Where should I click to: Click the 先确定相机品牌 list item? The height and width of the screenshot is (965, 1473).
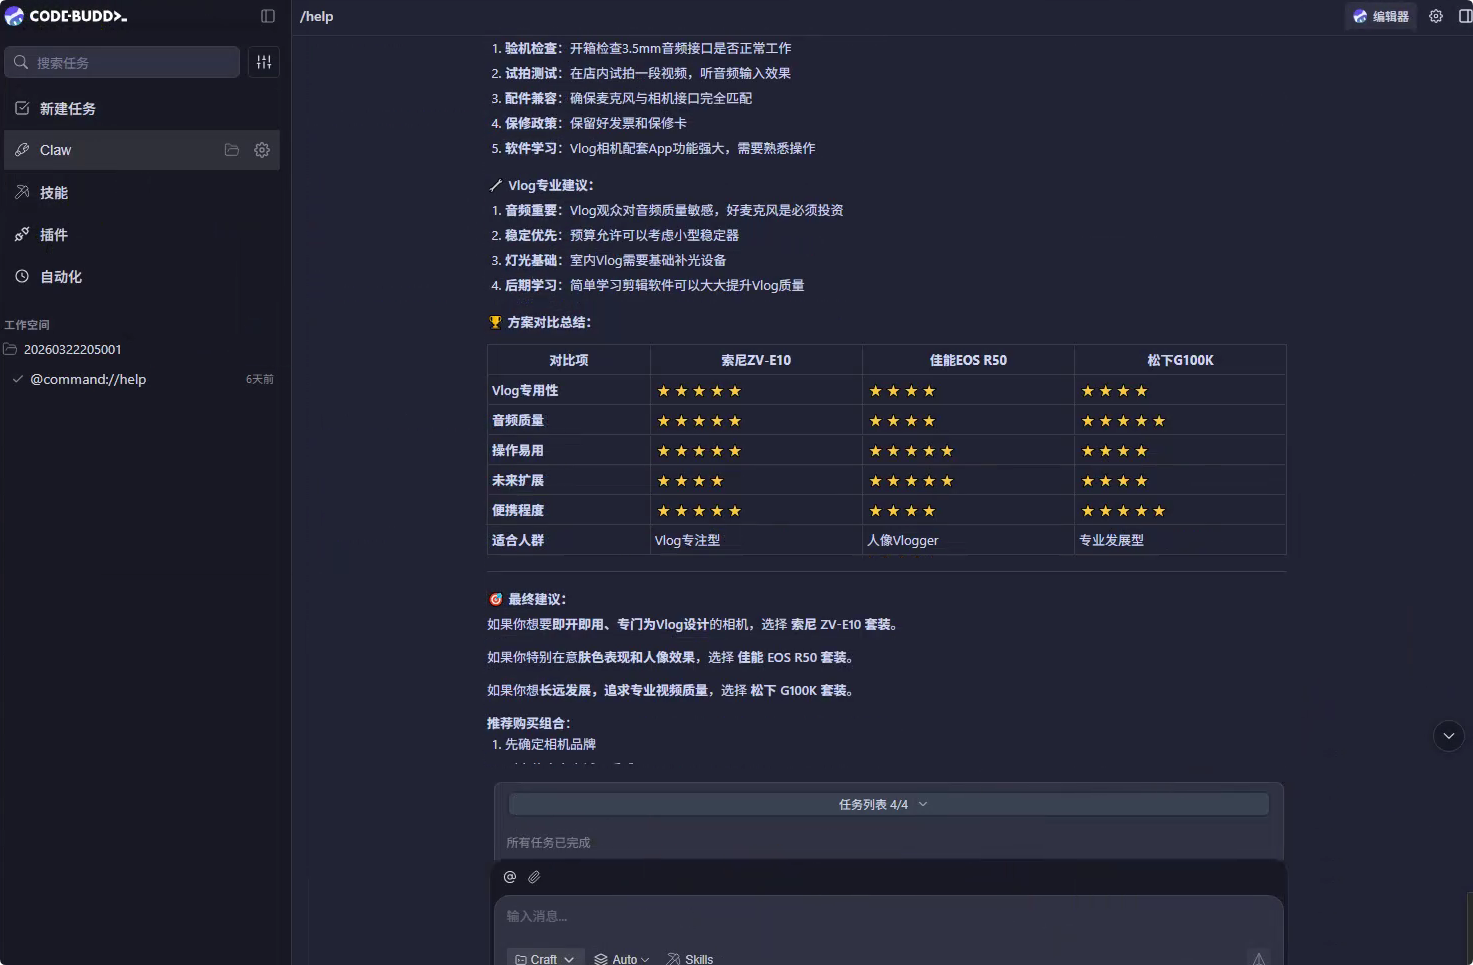[550, 744]
